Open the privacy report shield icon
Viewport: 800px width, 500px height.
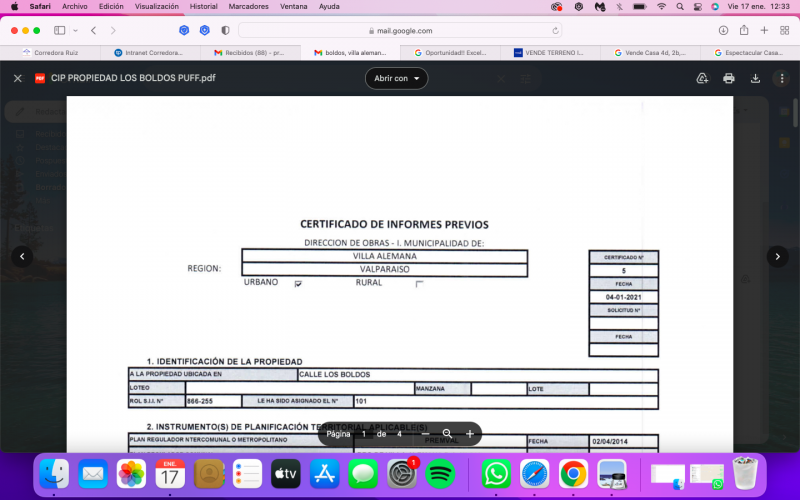coord(225,31)
